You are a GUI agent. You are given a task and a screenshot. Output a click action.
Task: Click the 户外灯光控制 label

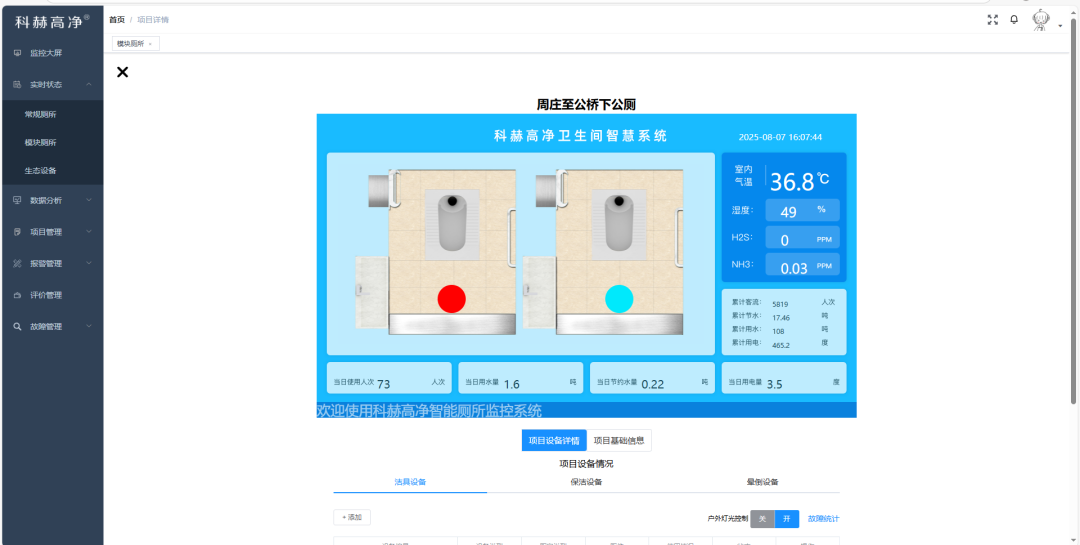(x=727, y=519)
